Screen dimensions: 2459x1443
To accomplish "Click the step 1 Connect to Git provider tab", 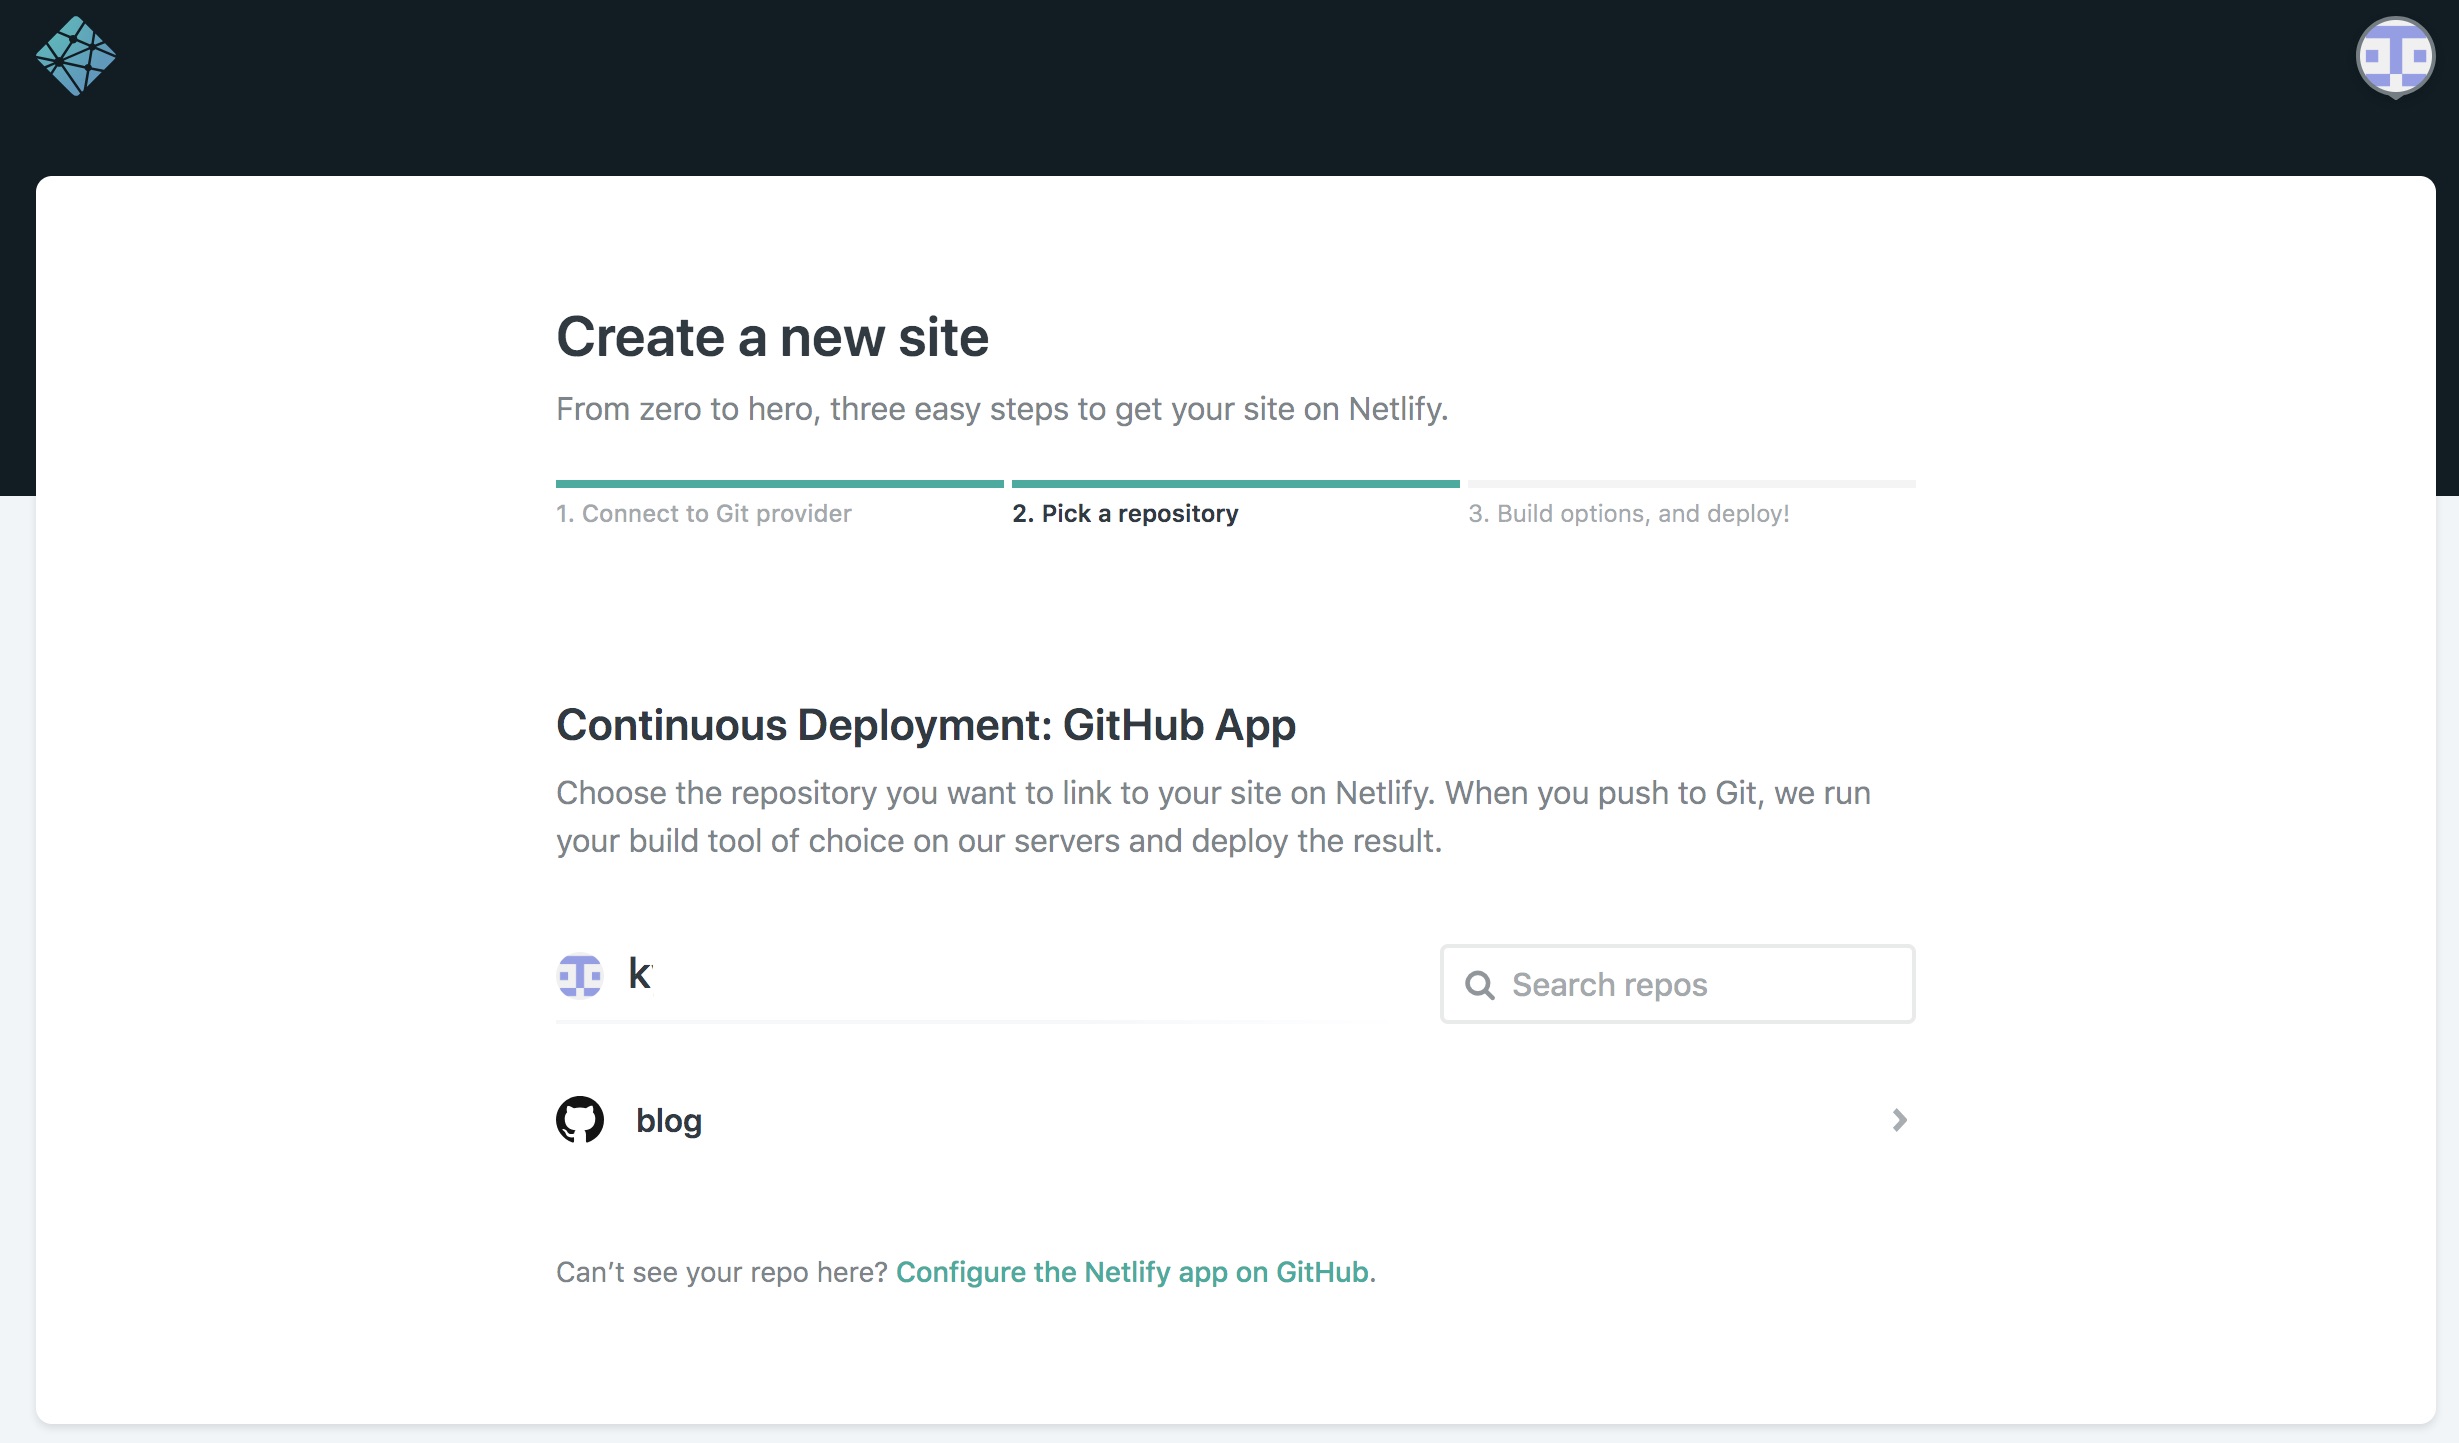I will (x=704, y=512).
